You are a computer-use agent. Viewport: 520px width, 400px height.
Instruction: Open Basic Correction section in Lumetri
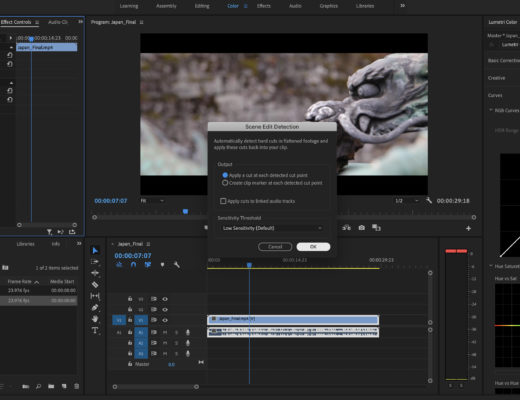pyautogui.click(x=504, y=60)
